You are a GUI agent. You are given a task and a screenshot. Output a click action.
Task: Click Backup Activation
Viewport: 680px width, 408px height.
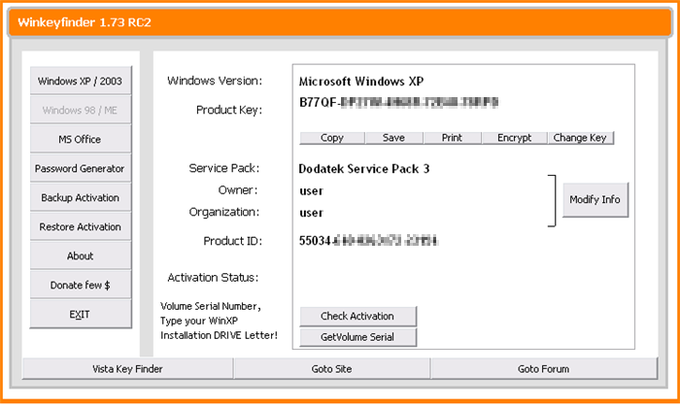(x=81, y=197)
